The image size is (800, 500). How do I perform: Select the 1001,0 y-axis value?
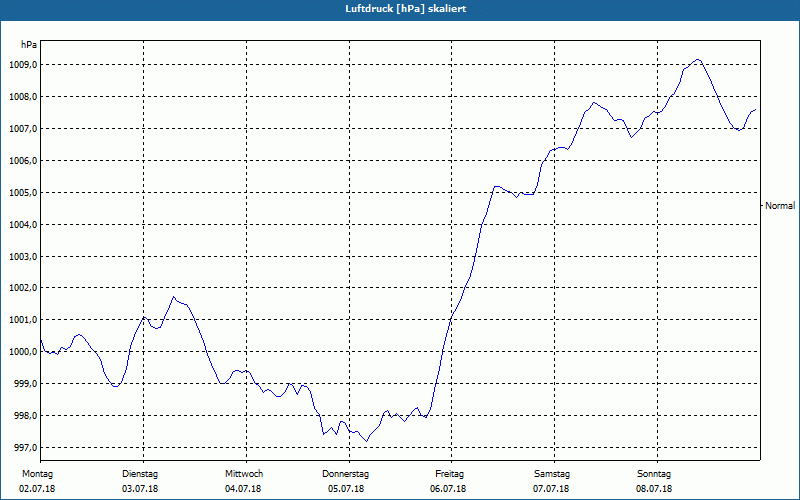click(23, 320)
